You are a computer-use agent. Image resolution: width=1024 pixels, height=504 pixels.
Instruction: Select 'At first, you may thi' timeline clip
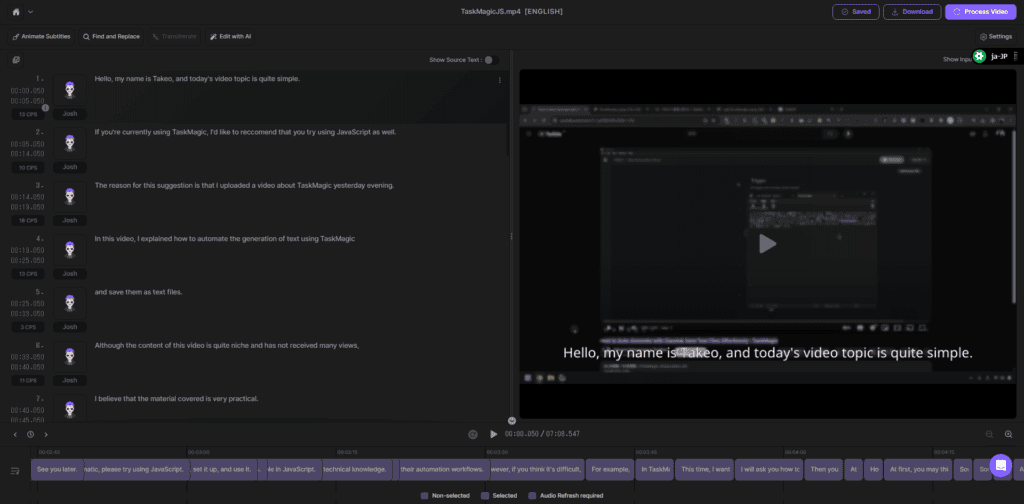tap(918, 469)
